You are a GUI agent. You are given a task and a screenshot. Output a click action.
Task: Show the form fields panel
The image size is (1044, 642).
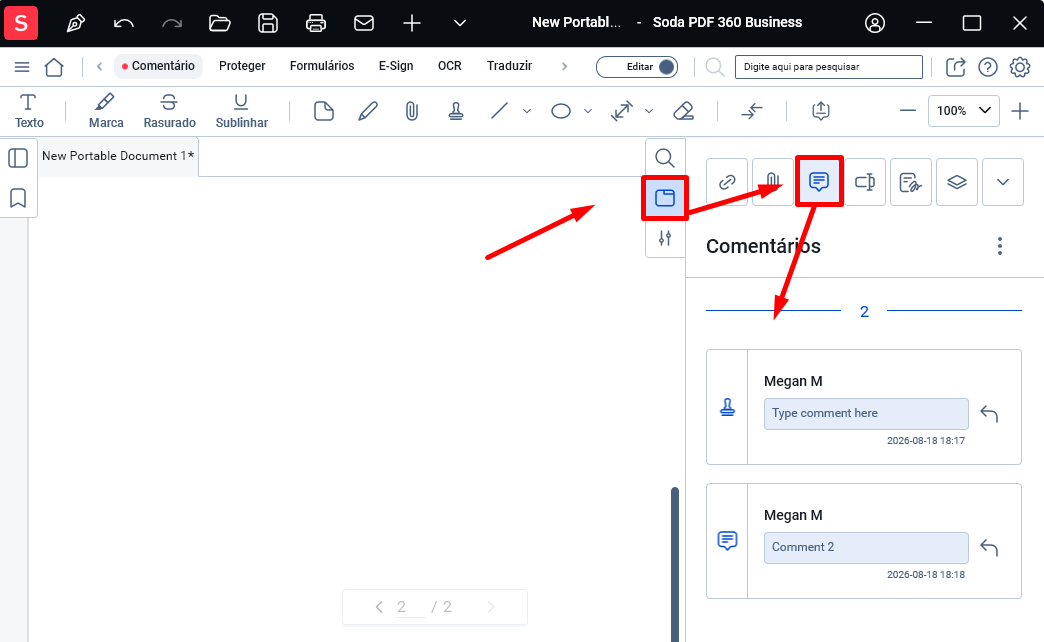click(x=865, y=182)
